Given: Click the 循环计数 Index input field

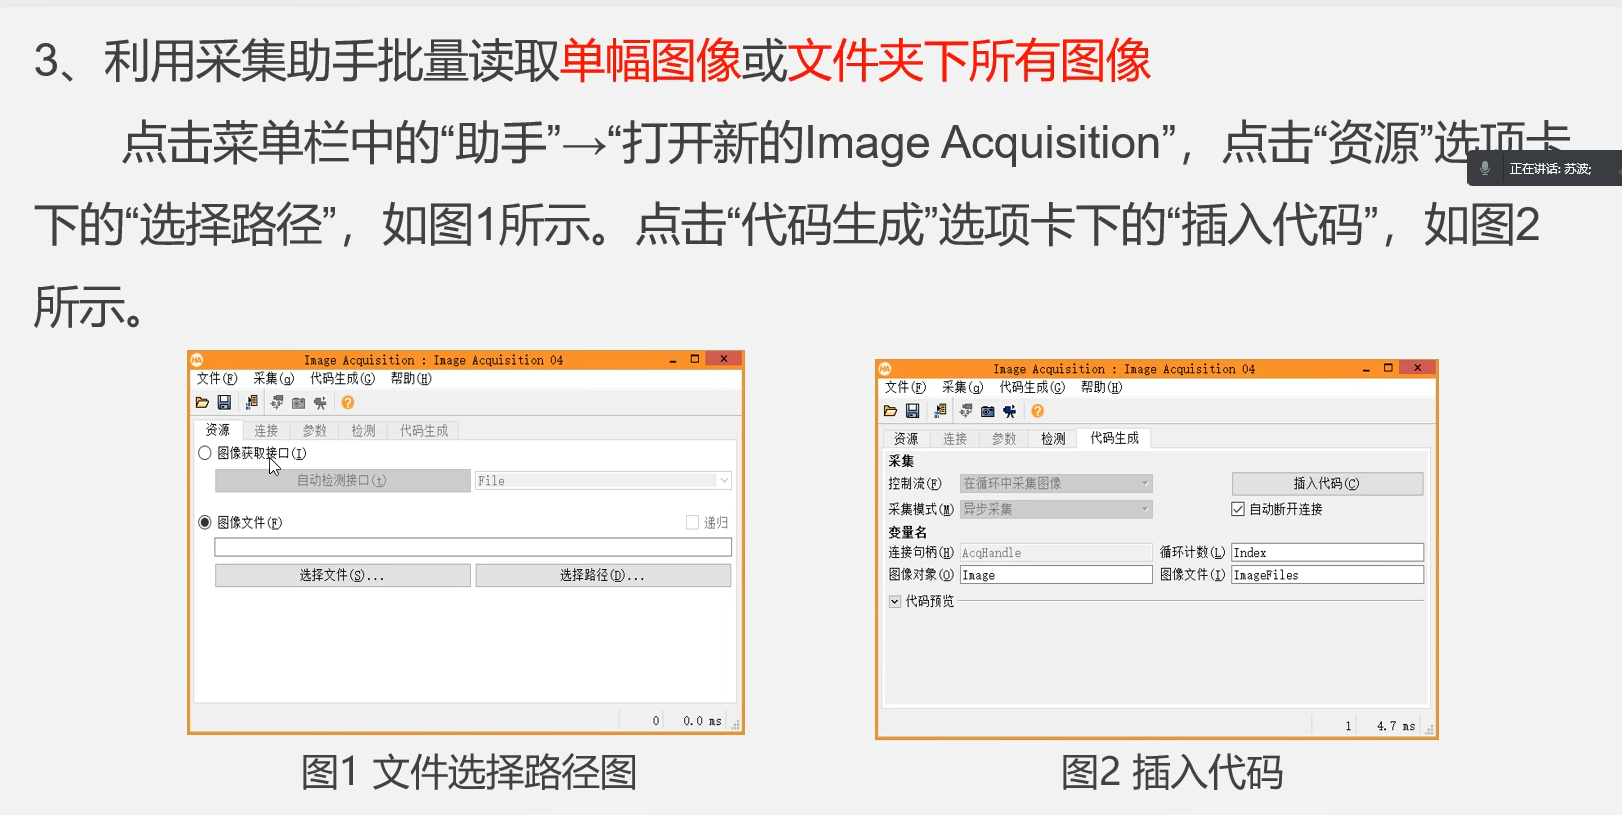Looking at the screenshot, I should coord(1326,553).
